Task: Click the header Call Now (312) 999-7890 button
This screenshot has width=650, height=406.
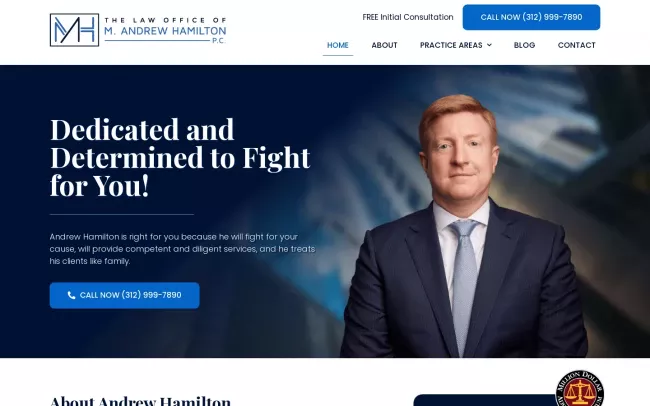Action: click(x=531, y=17)
